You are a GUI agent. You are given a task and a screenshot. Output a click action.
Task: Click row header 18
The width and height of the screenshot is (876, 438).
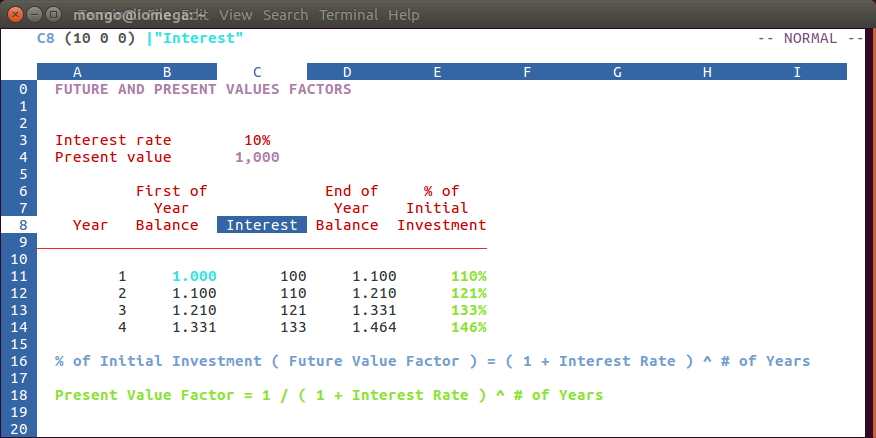click(19, 396)
